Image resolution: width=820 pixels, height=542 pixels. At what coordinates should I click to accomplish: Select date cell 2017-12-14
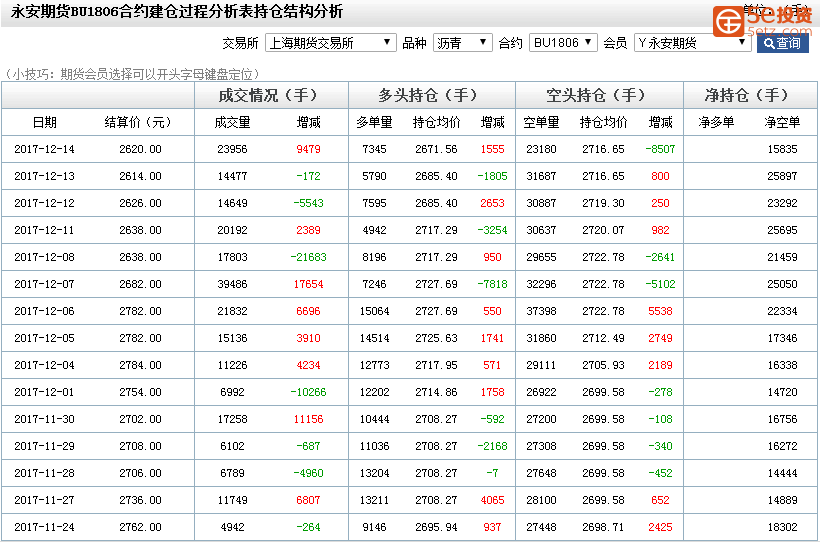tap(44, 149)
